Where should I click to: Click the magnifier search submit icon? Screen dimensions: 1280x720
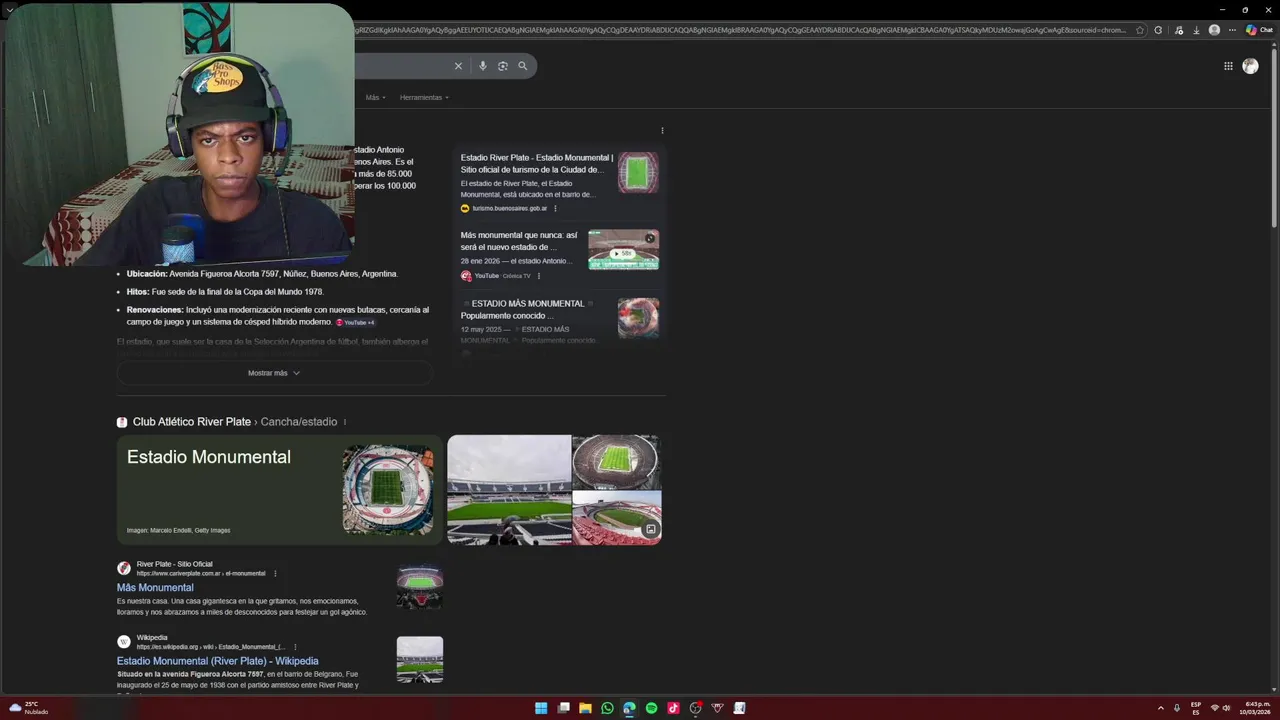[522, 66]
